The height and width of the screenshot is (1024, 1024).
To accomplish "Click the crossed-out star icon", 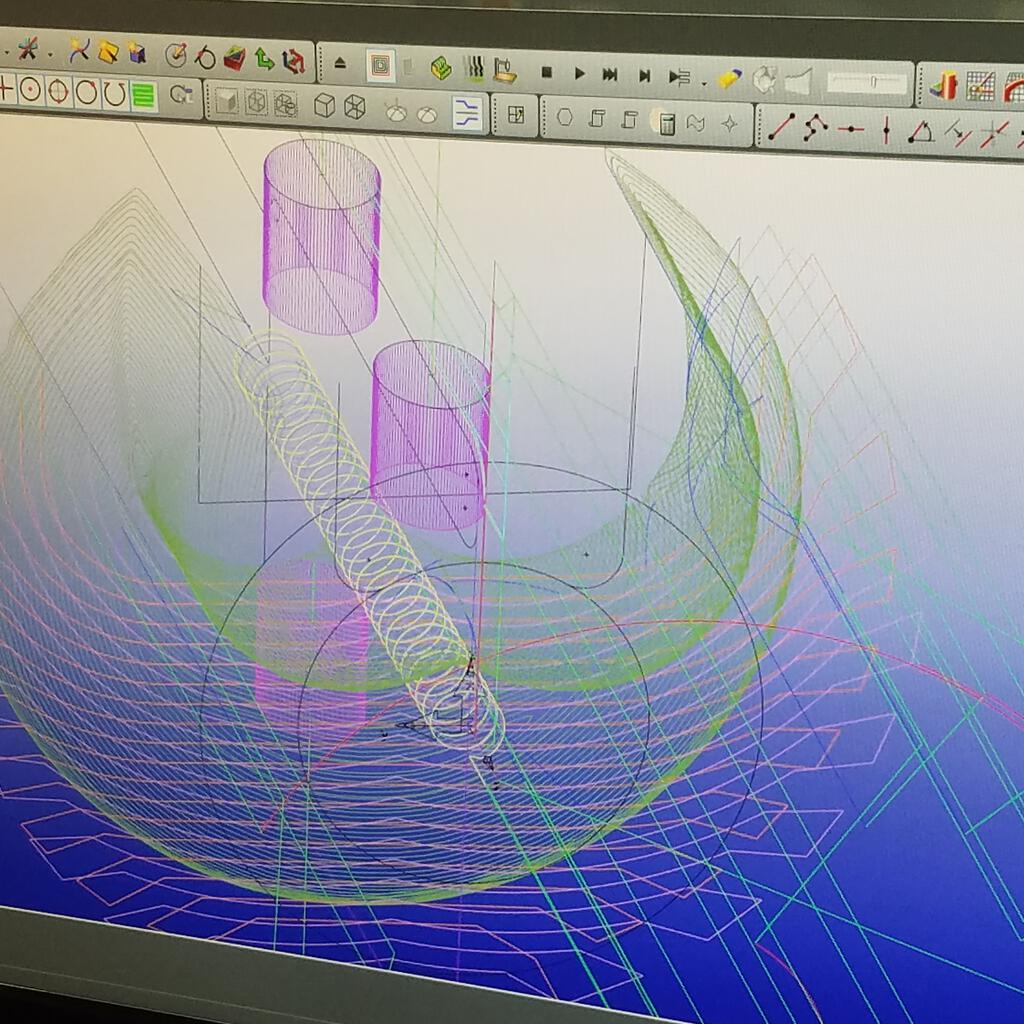I will (27, 49).
